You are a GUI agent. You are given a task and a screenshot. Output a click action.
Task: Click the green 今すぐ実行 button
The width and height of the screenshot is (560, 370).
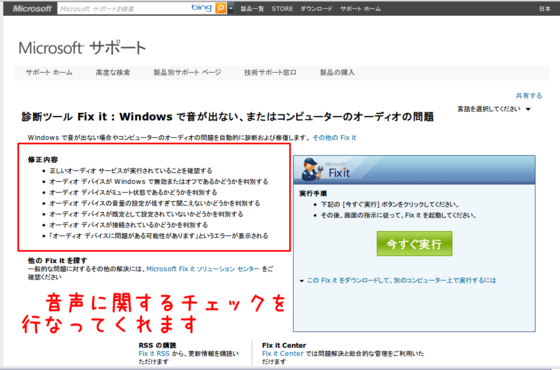click(x=414, y=244)
